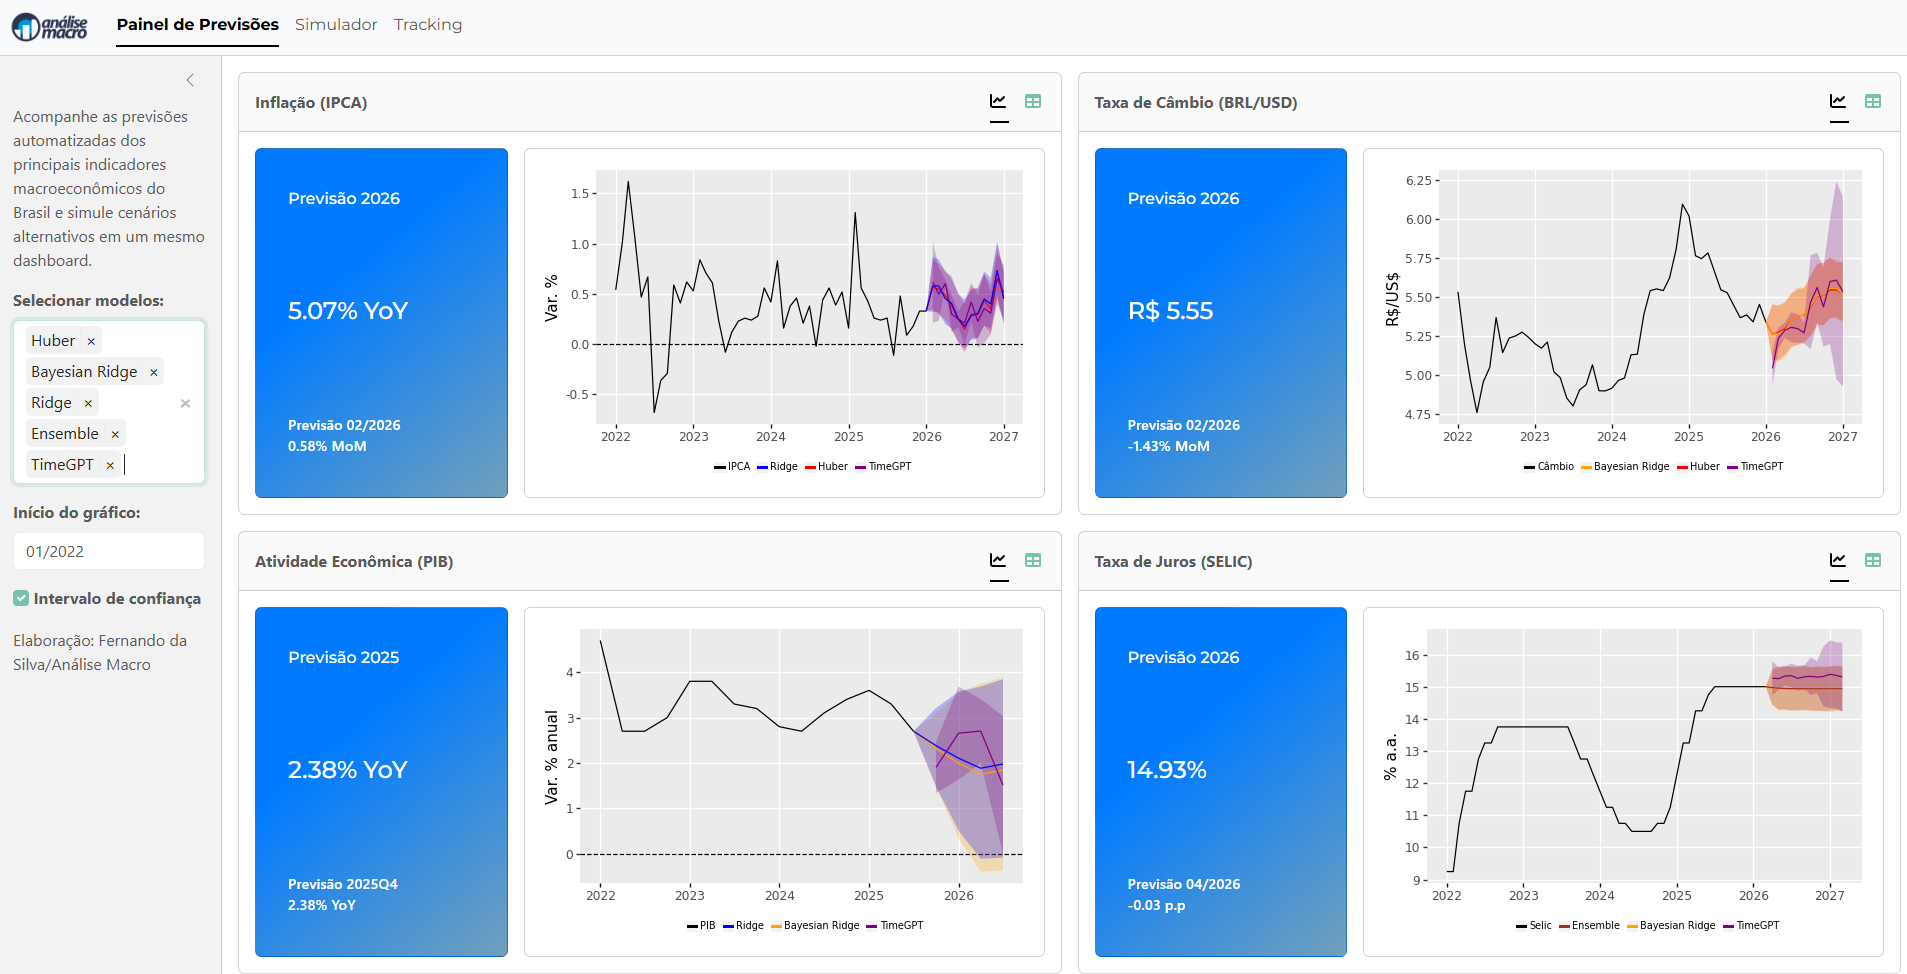Show chart view in Inflação (IPCA) card
This screenshot has height=974, width=1907.
pyautogui.click(x=998, y=102)
